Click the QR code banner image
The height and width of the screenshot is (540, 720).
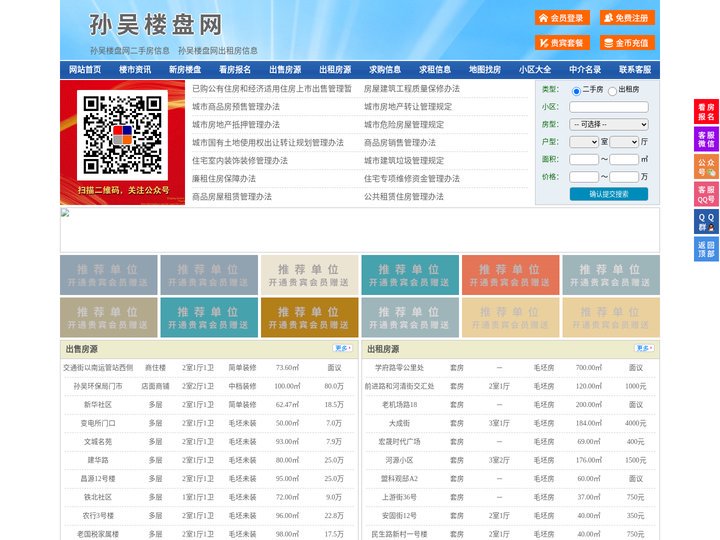pyautogui.click(x=123, y=142)
